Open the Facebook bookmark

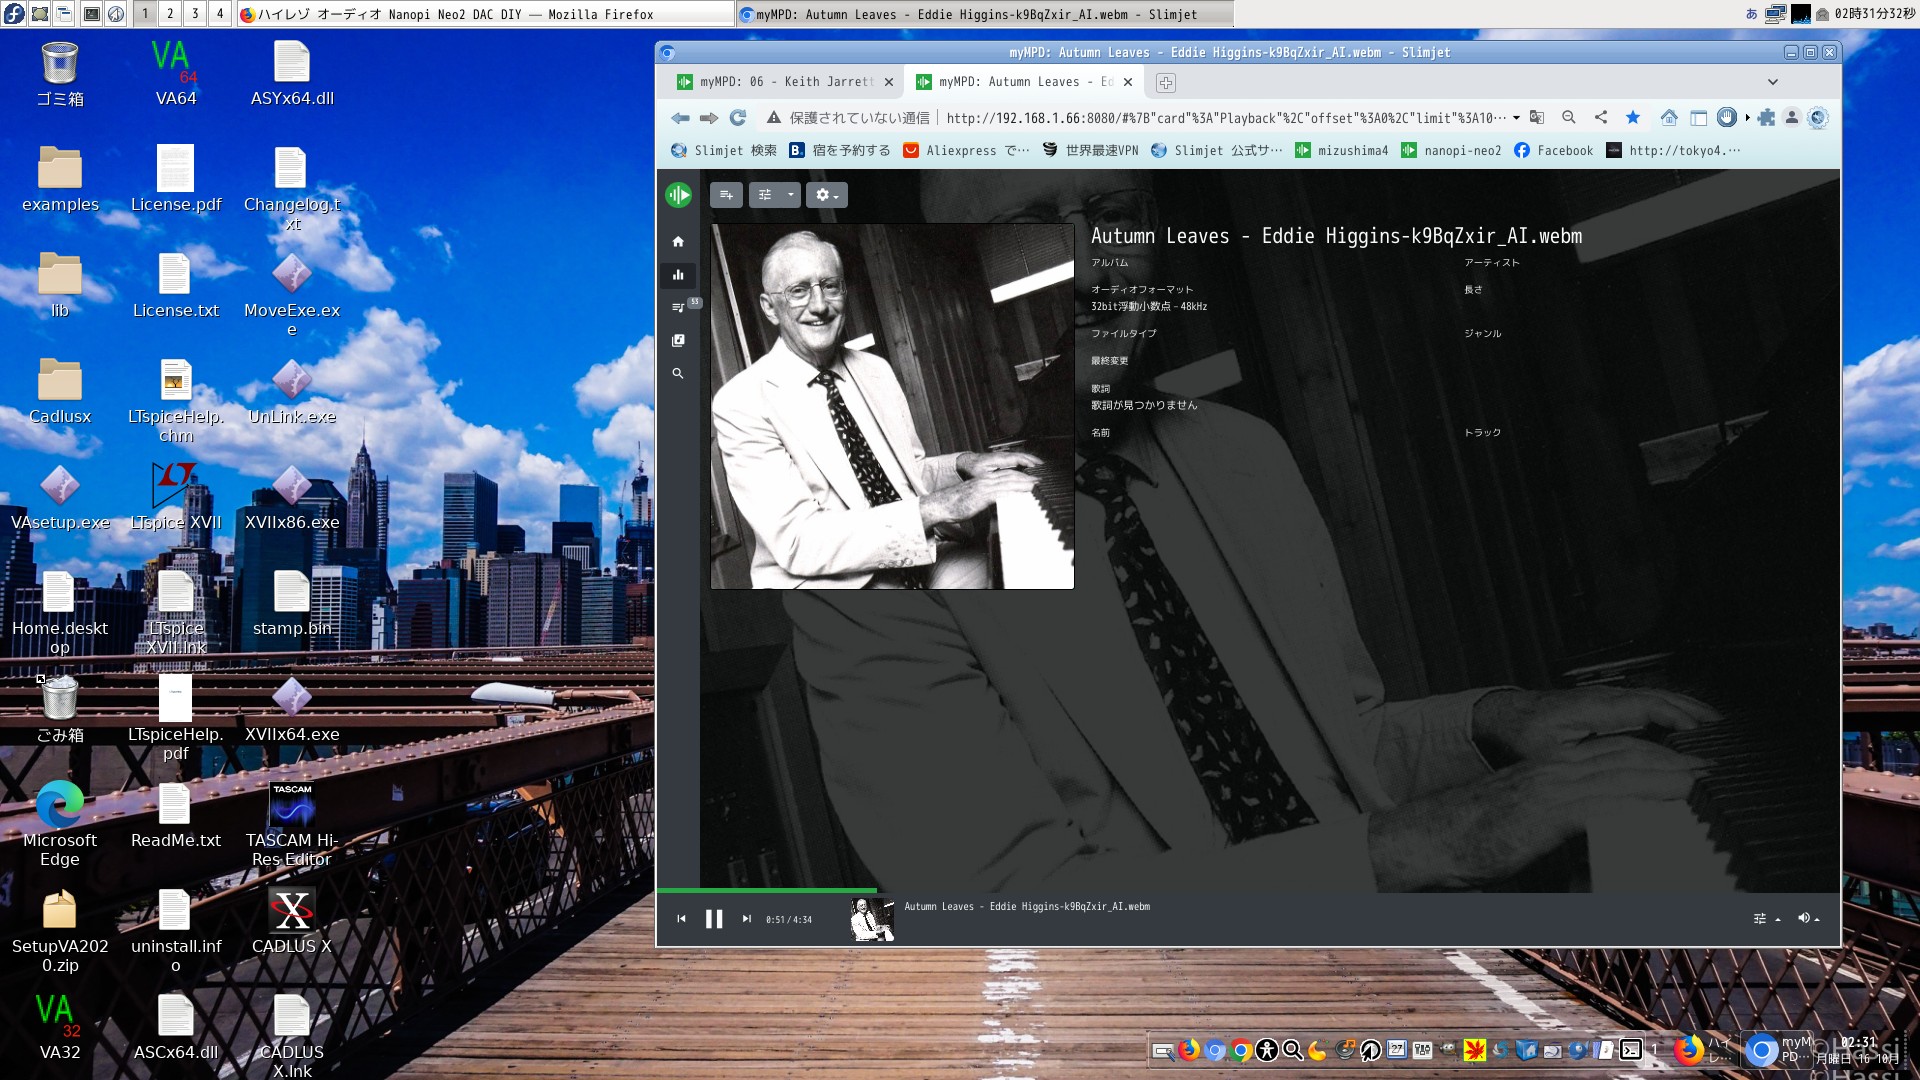tap(1553, 151)
